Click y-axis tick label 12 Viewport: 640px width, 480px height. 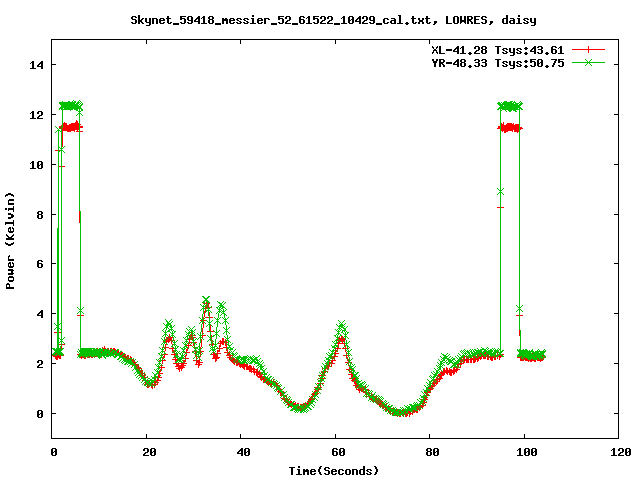coord(36,115)
